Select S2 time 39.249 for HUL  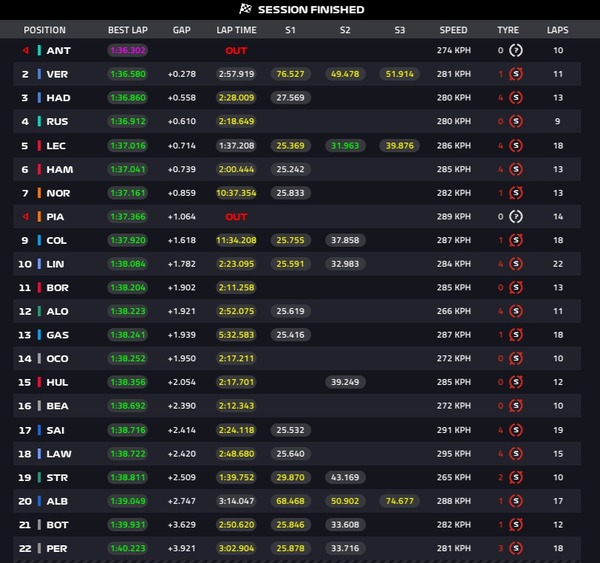[345, 382]
